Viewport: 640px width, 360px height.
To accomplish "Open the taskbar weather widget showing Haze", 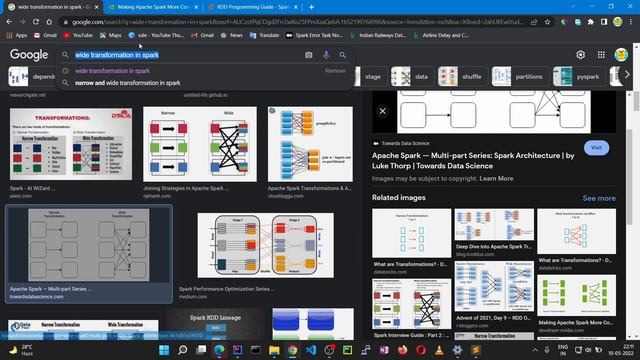I will point(20,350).
